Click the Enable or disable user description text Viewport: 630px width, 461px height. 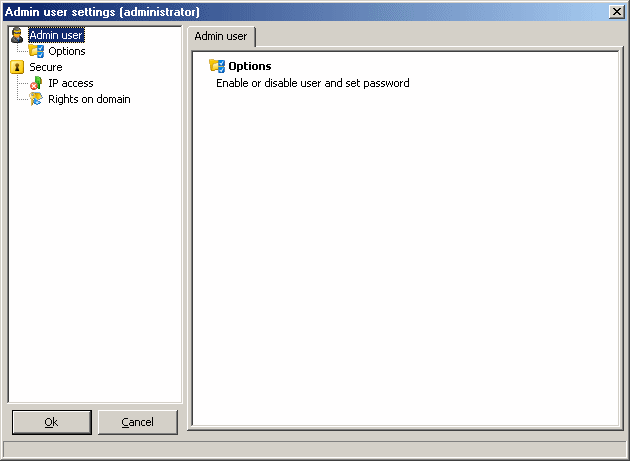pos(313,83)
